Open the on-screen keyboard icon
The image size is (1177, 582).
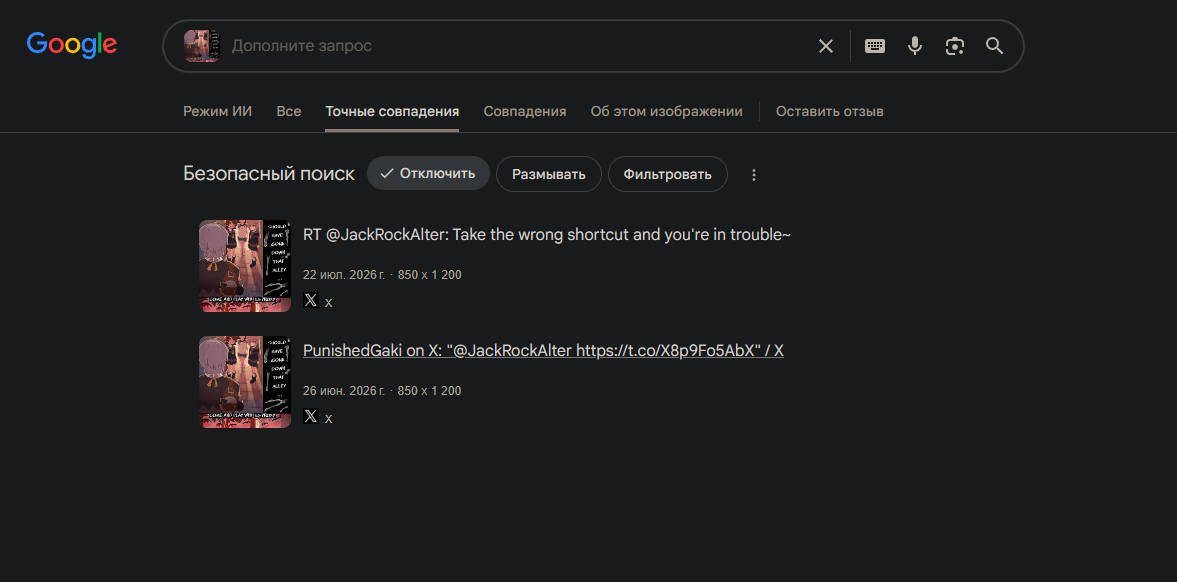click(874, 46)
